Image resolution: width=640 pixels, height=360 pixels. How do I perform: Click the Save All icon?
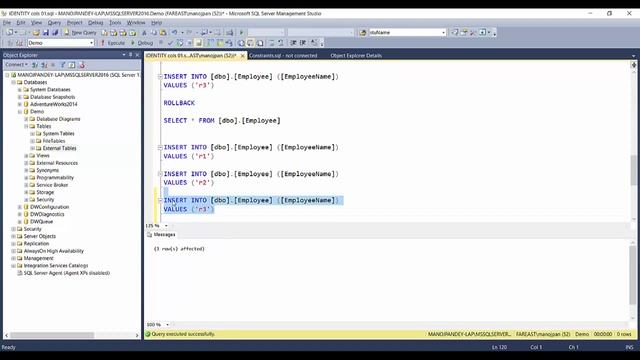[x=55, y=32]
